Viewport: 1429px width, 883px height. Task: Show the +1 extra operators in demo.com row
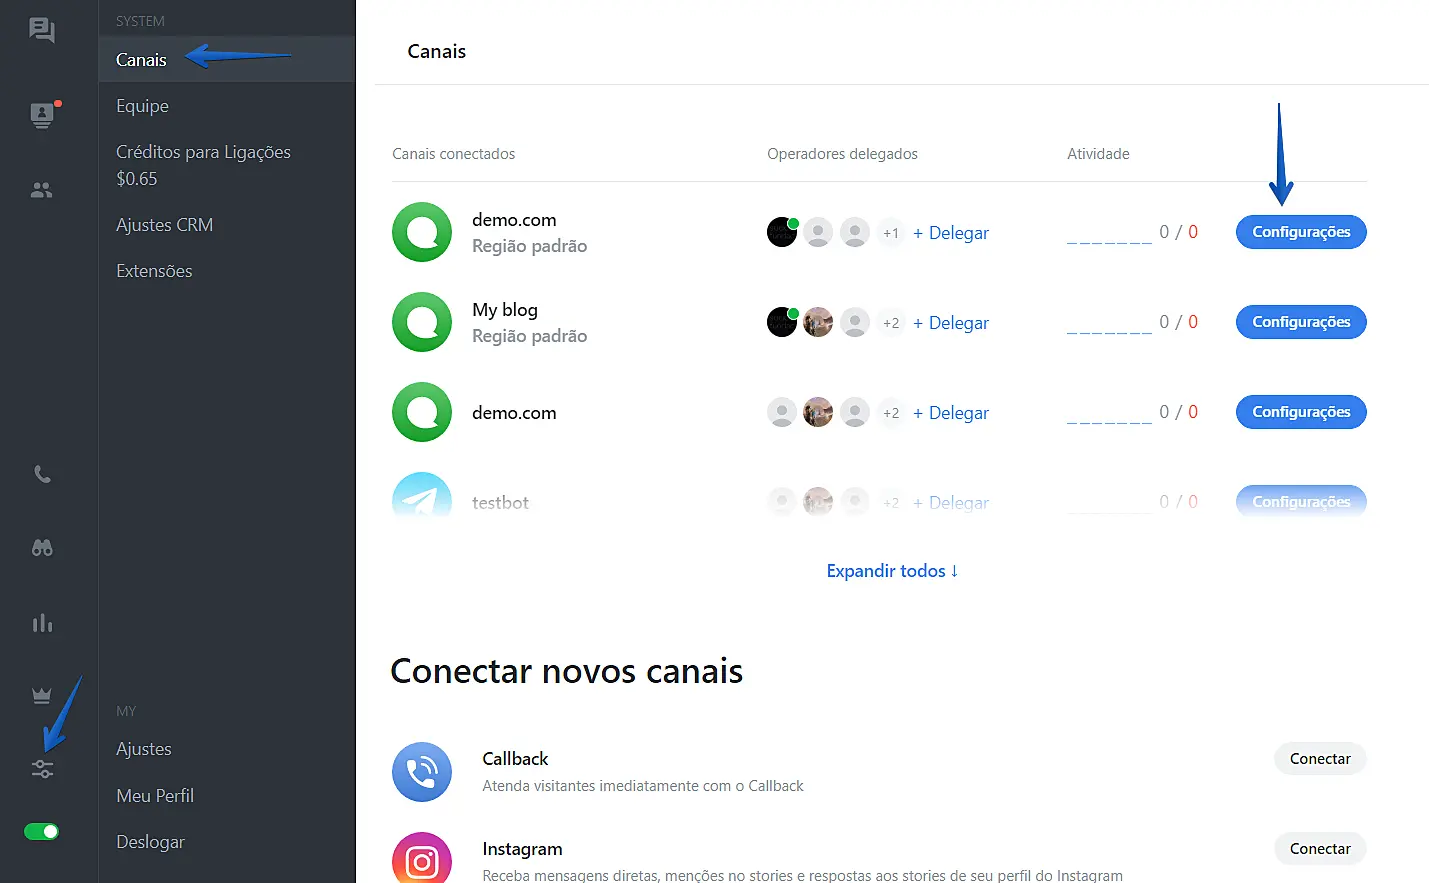coord(891,233)
